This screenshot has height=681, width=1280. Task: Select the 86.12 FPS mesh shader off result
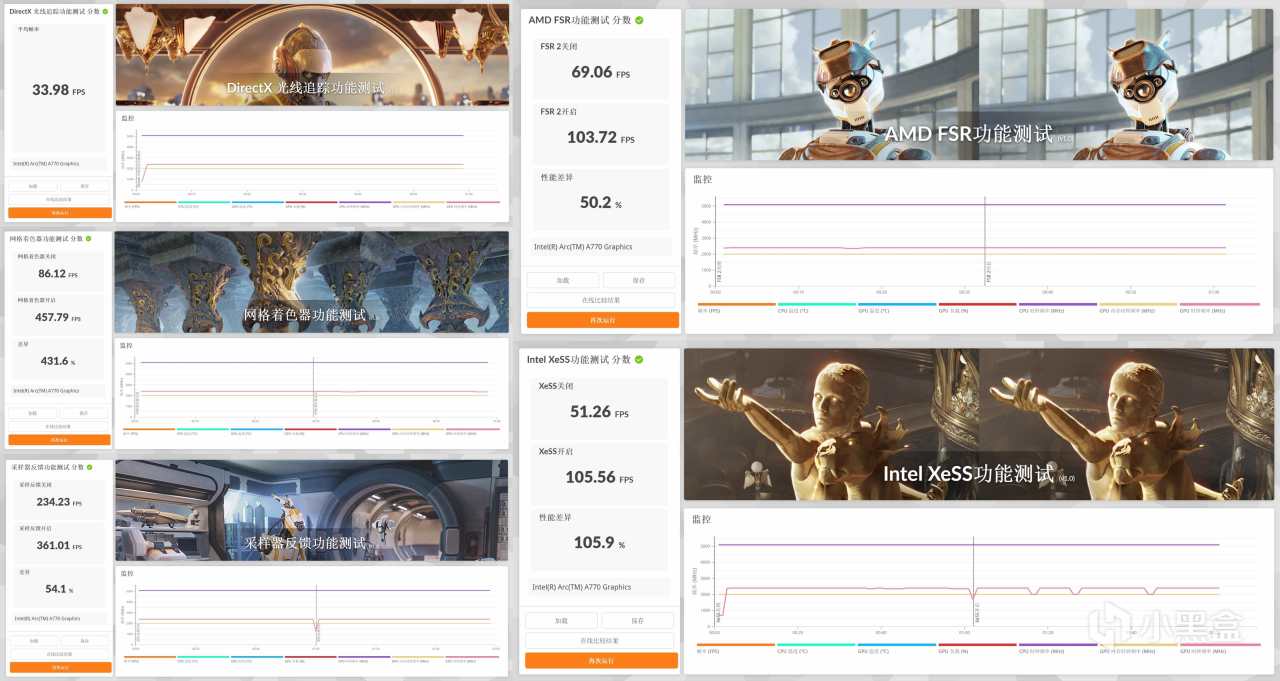pos(59,274)
